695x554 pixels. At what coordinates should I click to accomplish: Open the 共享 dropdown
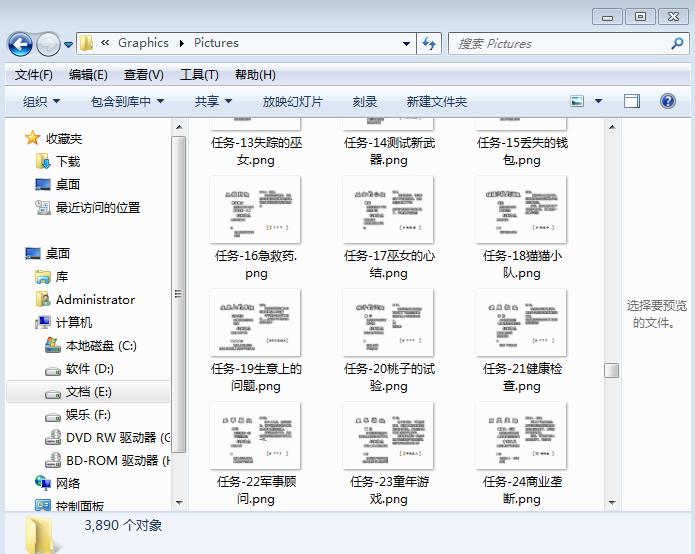point(213,101)
